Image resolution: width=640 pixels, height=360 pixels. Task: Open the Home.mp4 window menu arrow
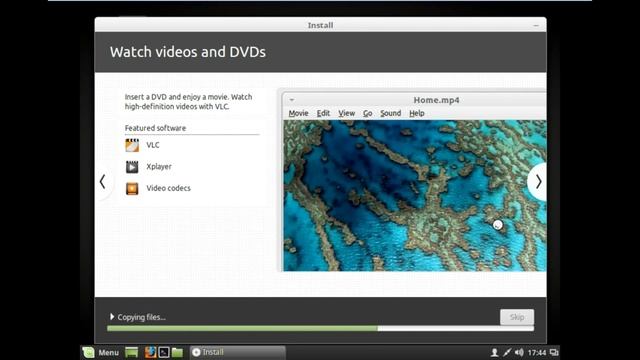pos(292,100)
